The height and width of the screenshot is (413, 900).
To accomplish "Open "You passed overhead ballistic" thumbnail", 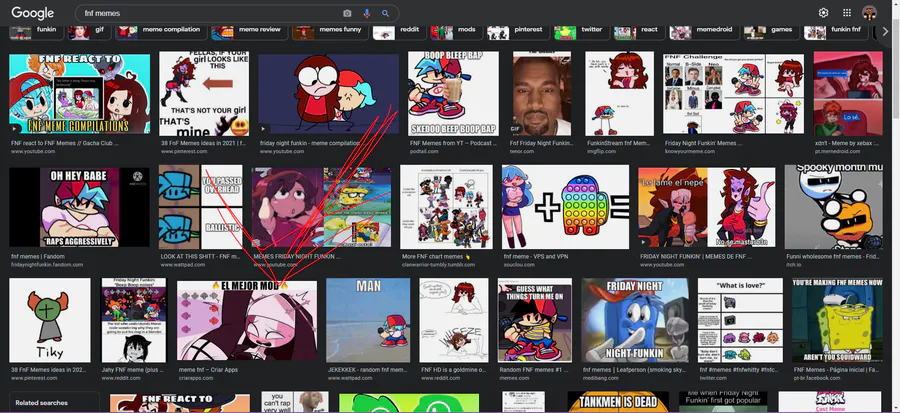I will click(x=201, y=207).
